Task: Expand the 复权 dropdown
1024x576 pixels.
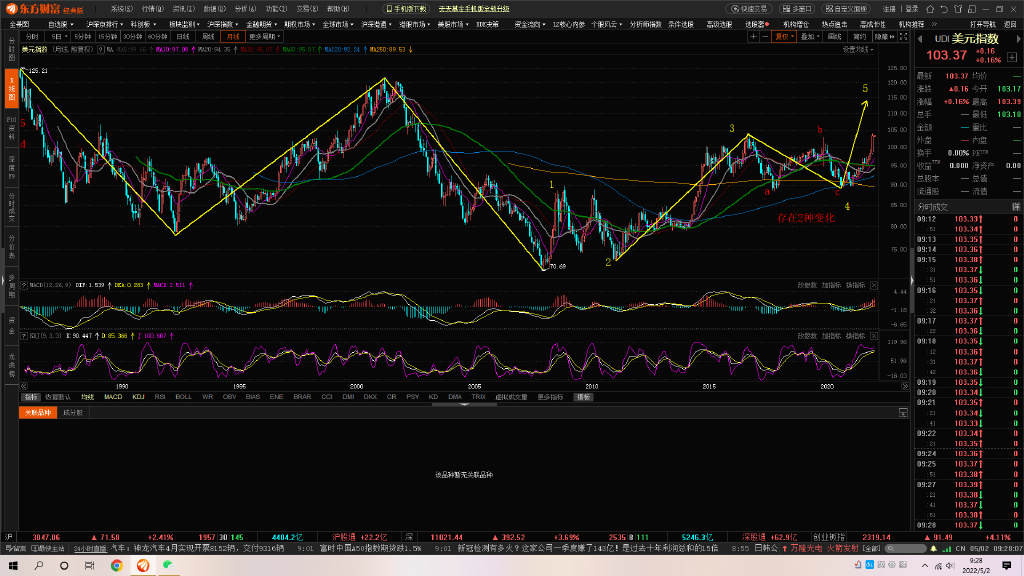Action: pos(785,36)
